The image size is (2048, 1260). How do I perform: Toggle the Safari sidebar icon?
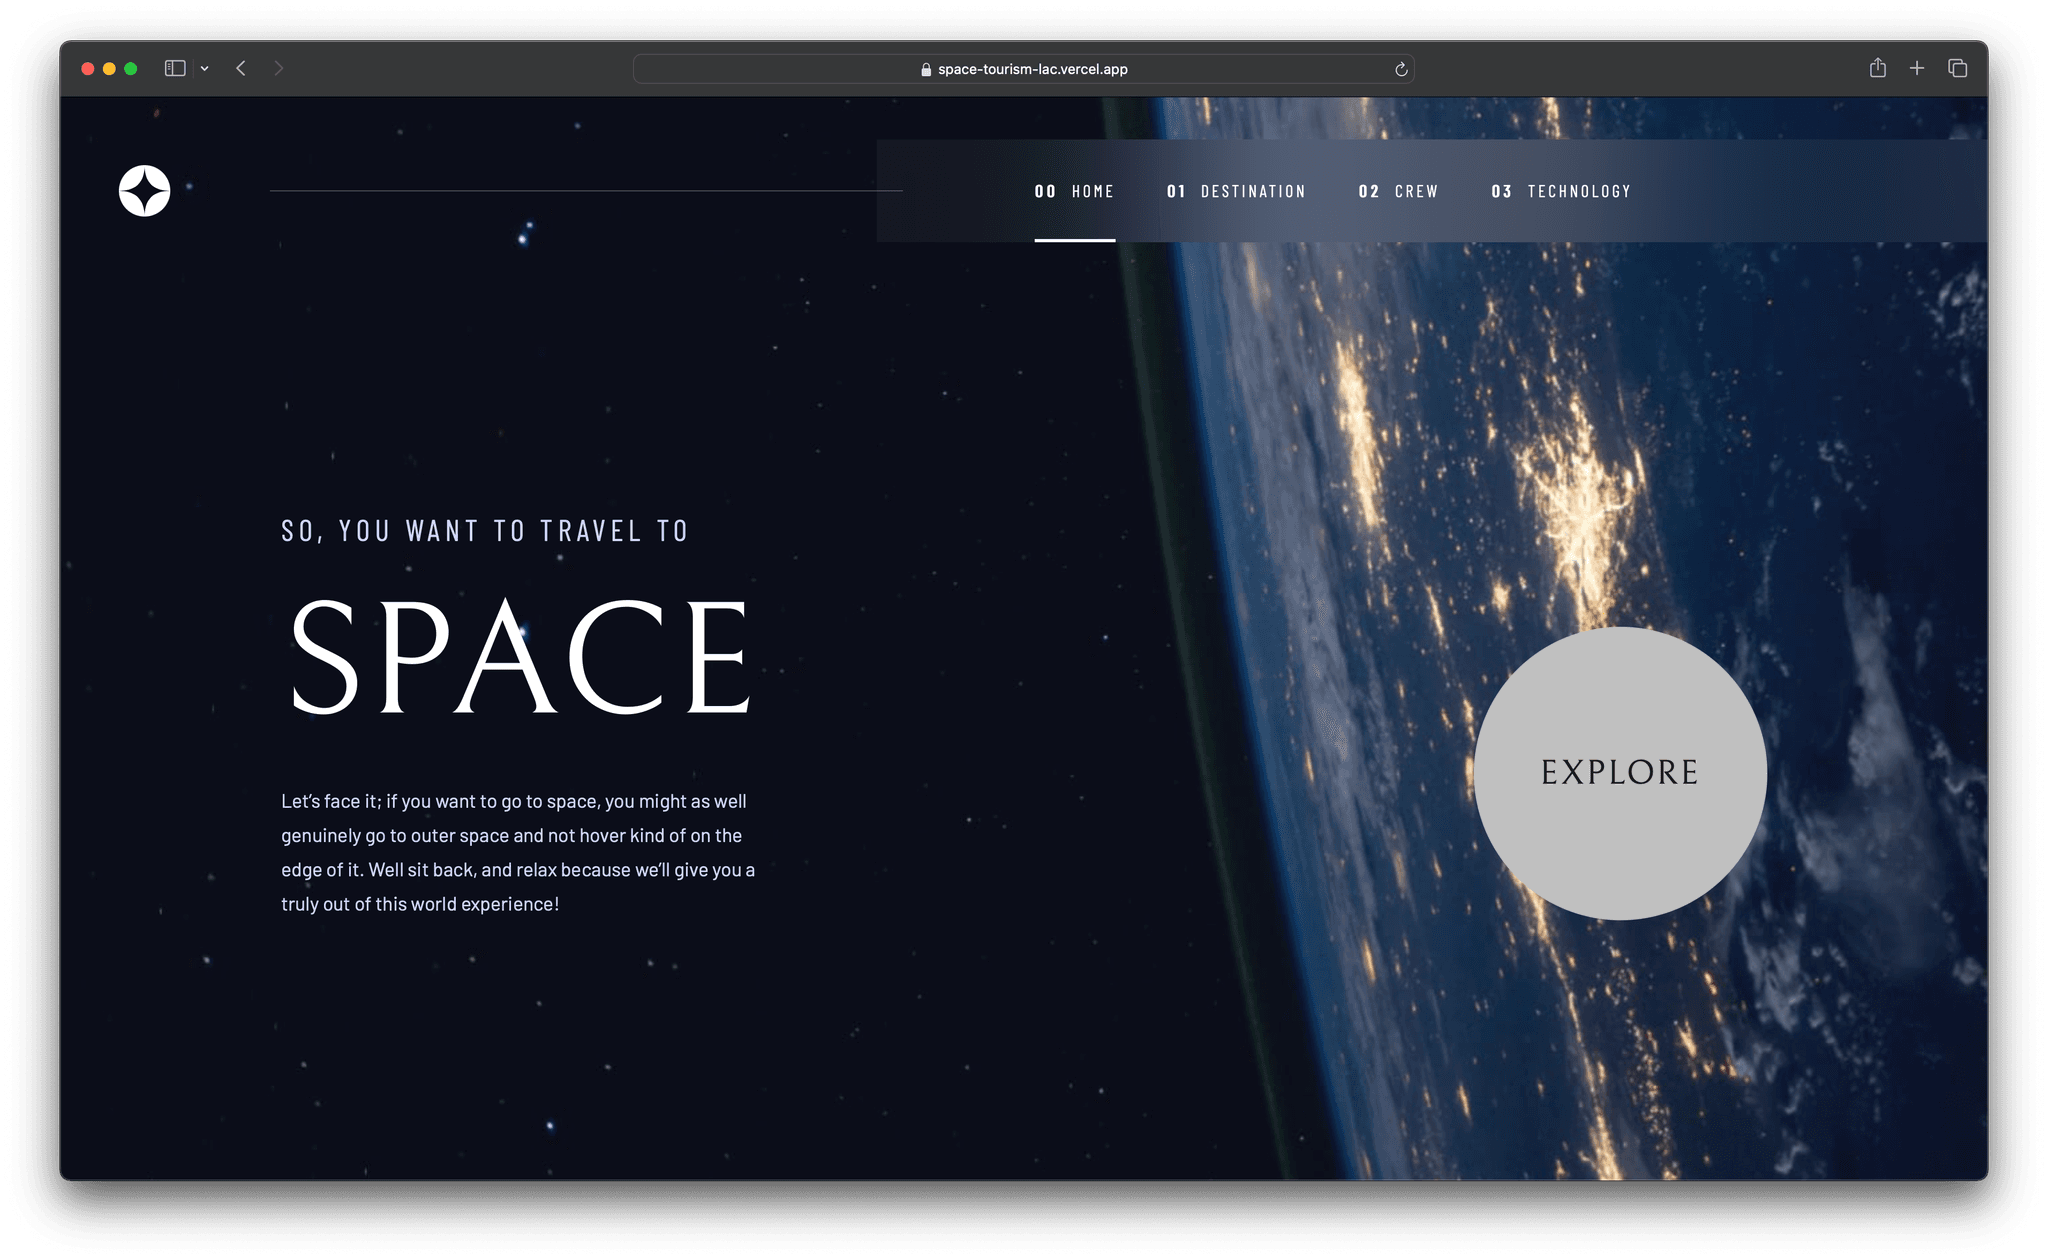coord(174,68)
